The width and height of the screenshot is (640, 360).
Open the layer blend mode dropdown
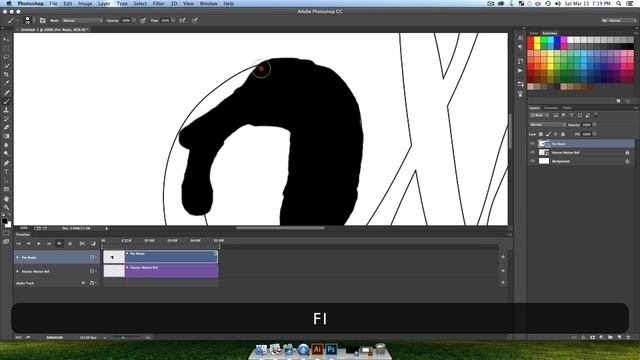tap(547, 124)
